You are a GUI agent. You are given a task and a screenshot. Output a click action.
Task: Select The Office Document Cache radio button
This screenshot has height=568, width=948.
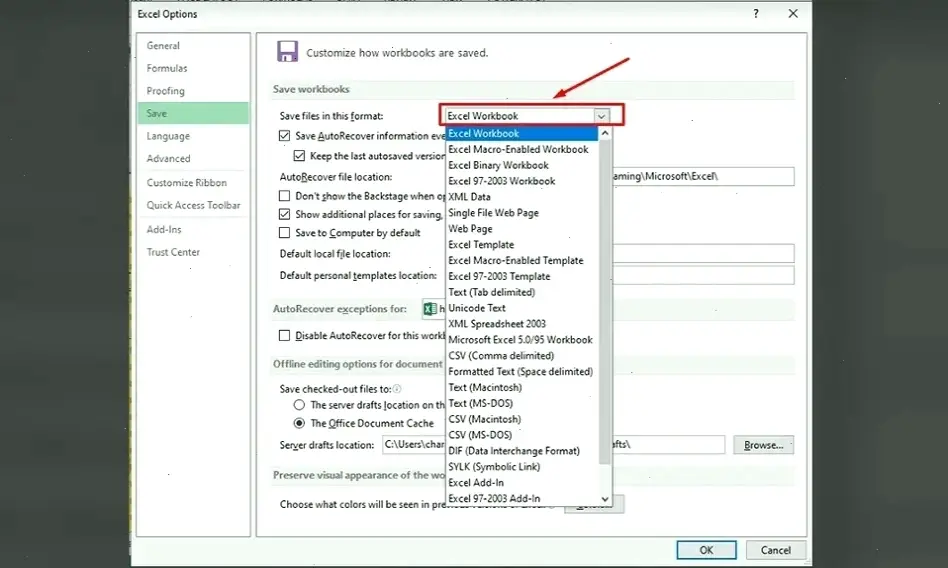click(299, 423)
